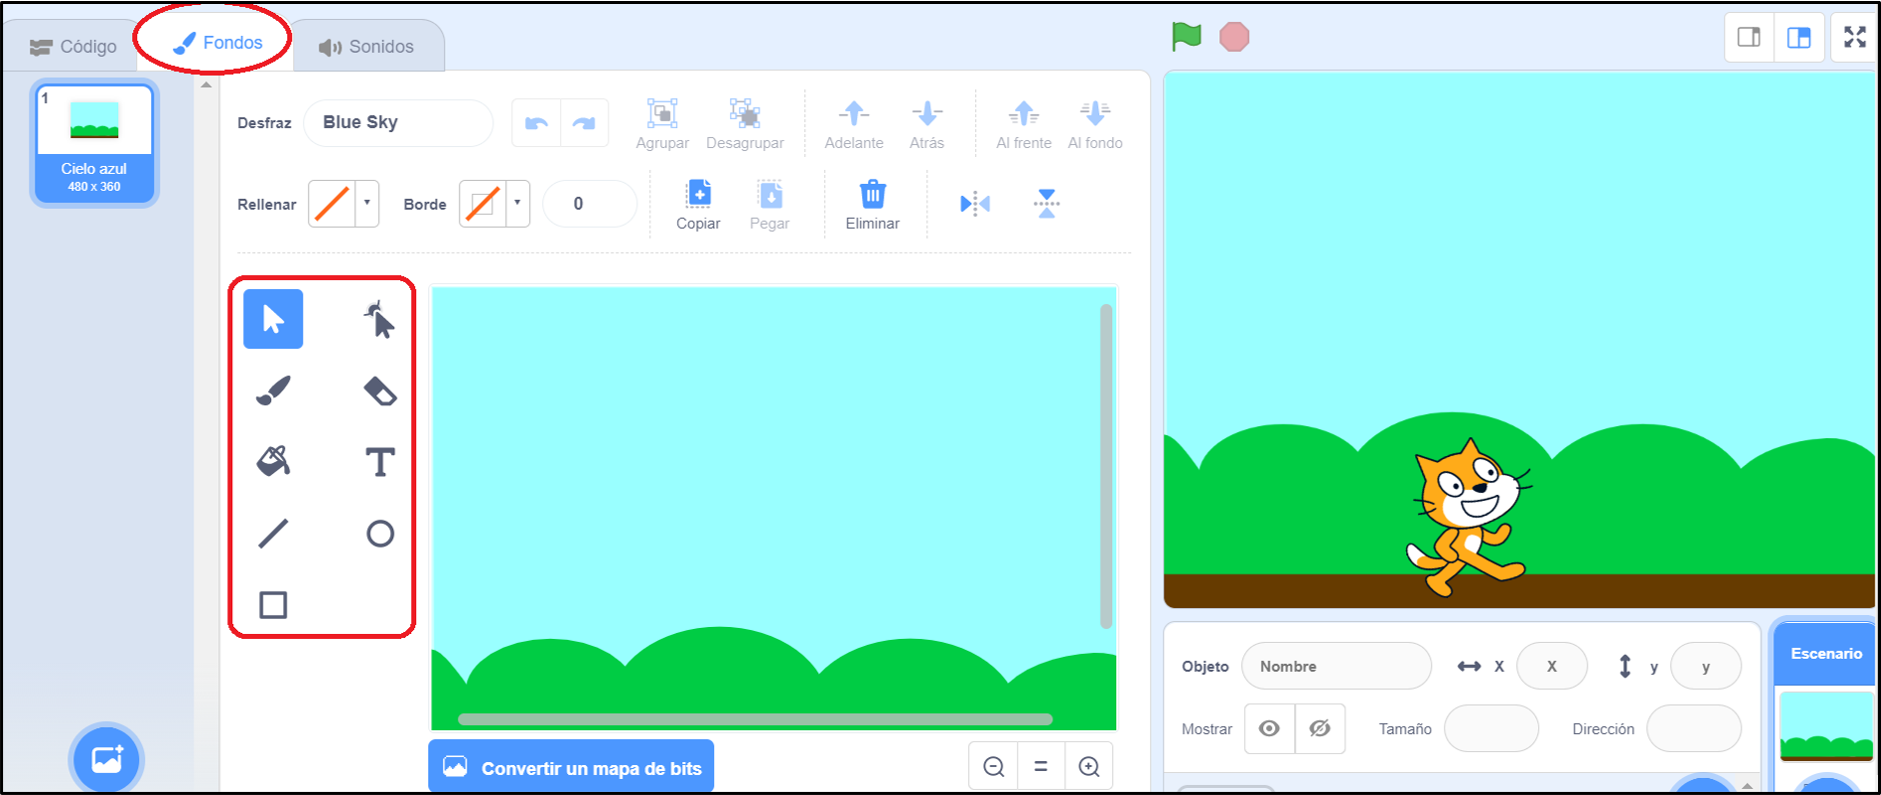Image resolution: width=1881 pixels, height=795 pixels.
Task: Open the Fondos tab
Action: 218,43
